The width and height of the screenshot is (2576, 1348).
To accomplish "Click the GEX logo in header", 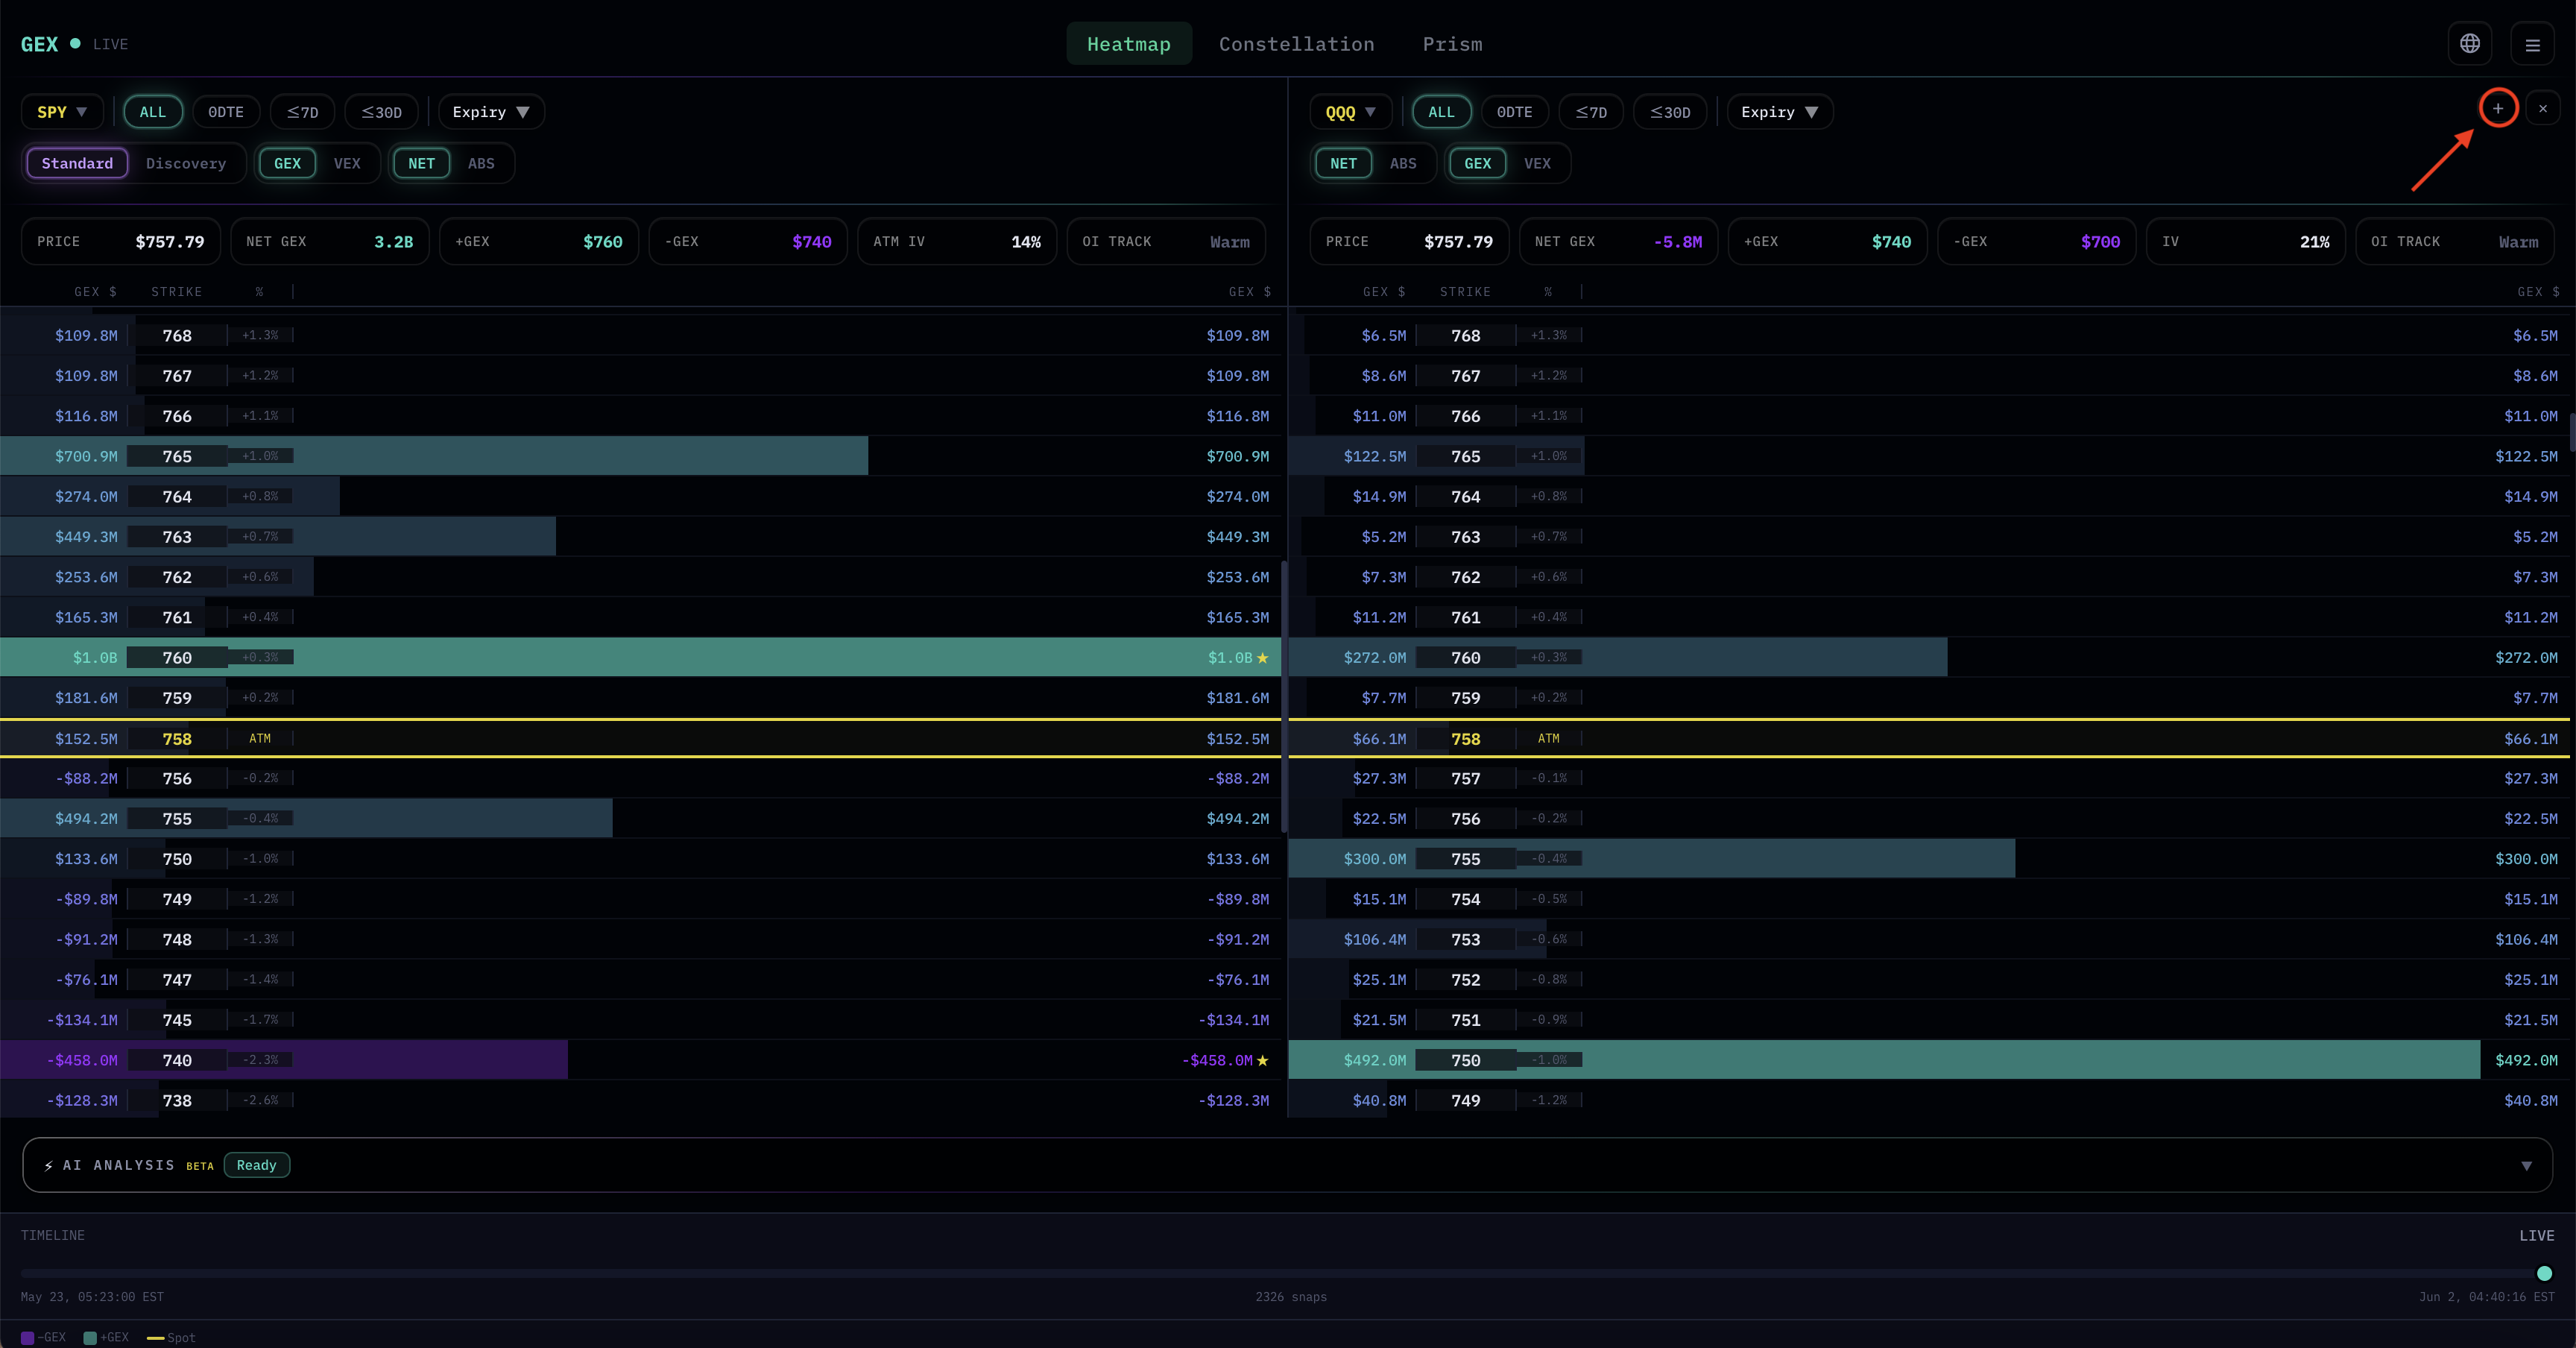I will coord(39,44).
